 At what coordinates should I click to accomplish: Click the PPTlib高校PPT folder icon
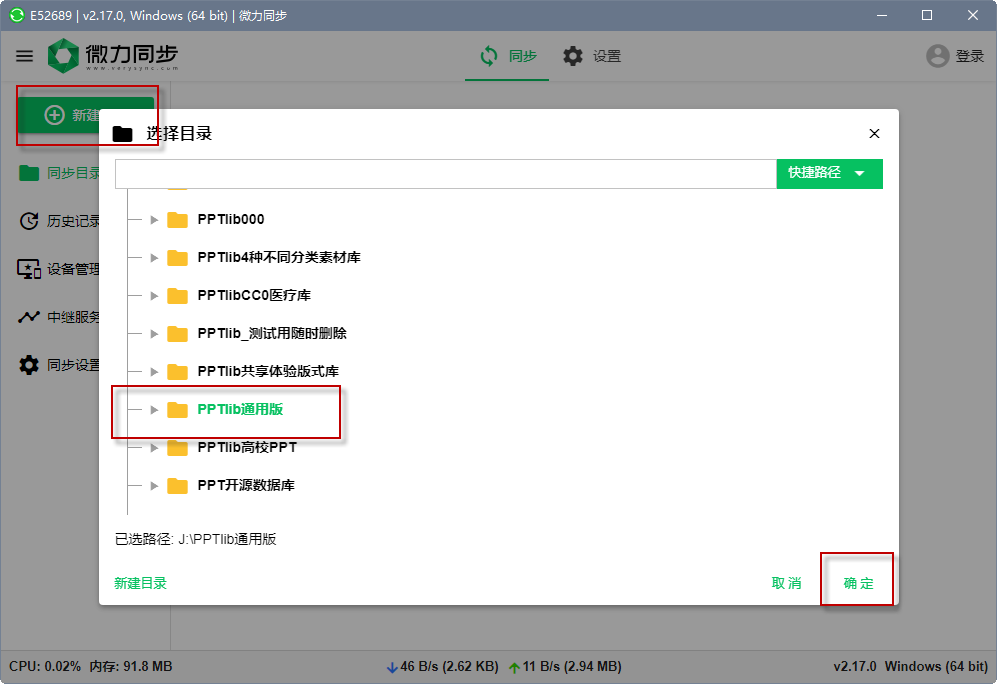[177, 448]
